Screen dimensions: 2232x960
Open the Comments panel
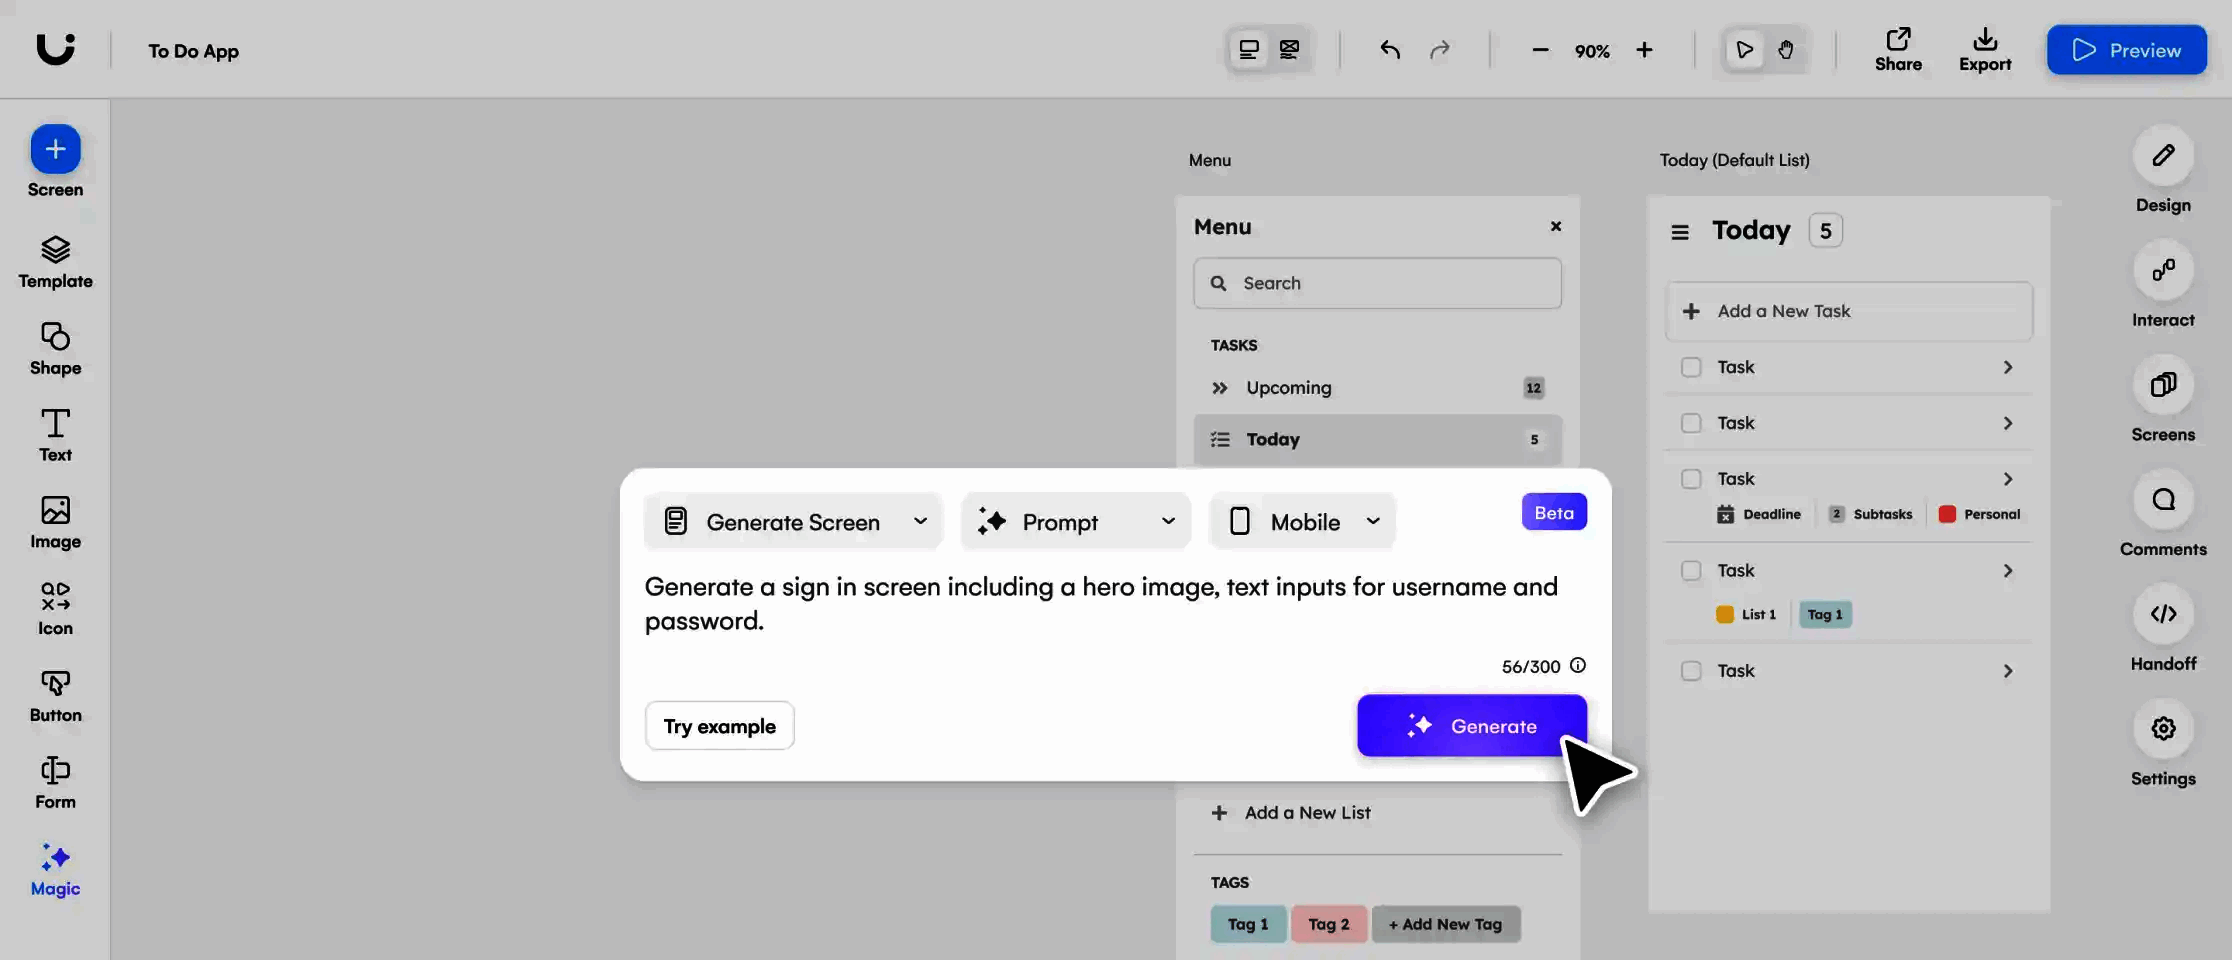pos(2163,500)
